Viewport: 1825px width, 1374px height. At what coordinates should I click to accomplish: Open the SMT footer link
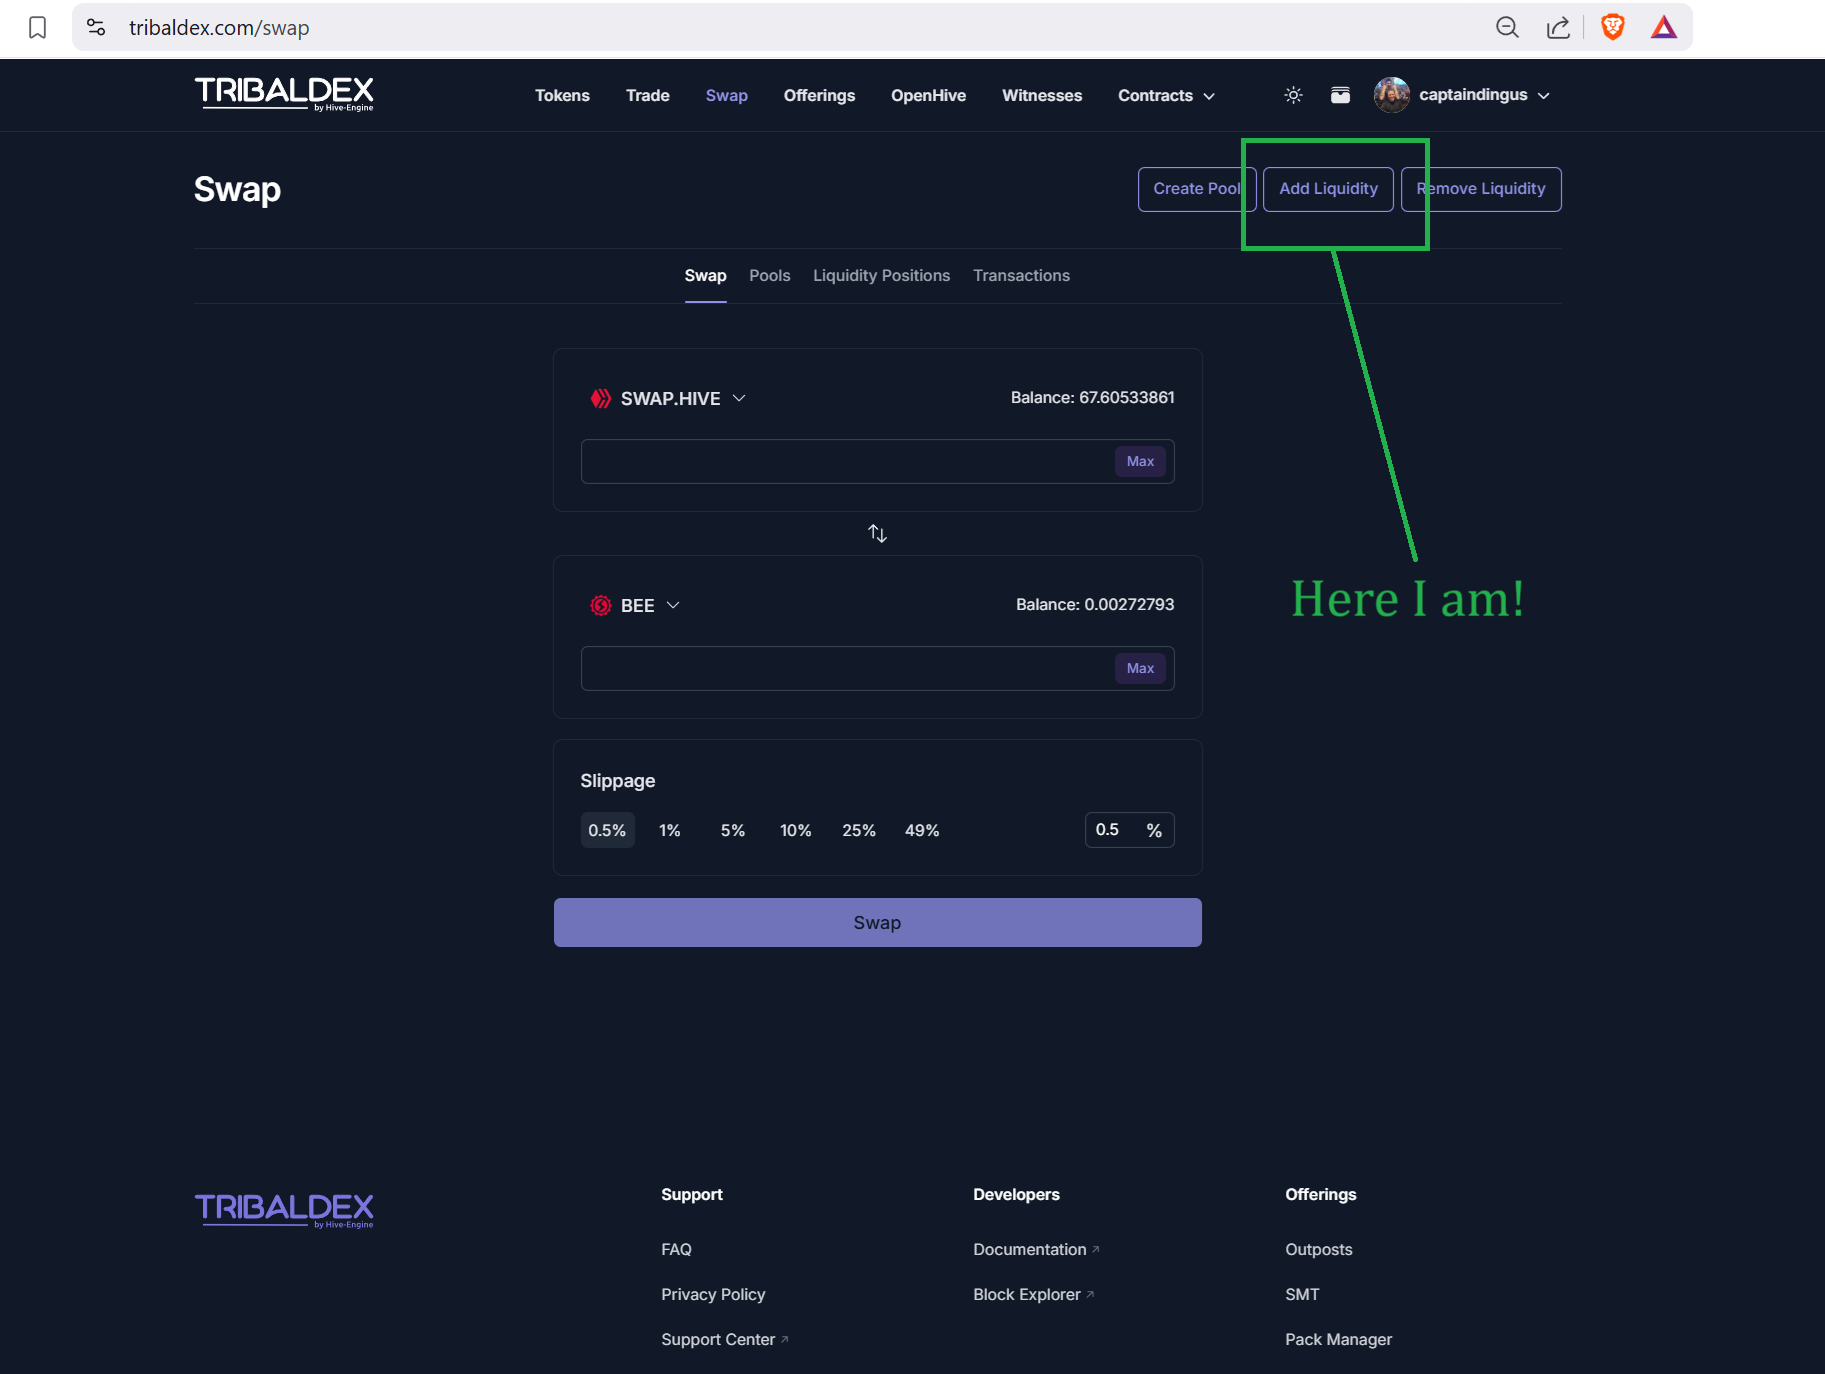pos(1302,1294)
